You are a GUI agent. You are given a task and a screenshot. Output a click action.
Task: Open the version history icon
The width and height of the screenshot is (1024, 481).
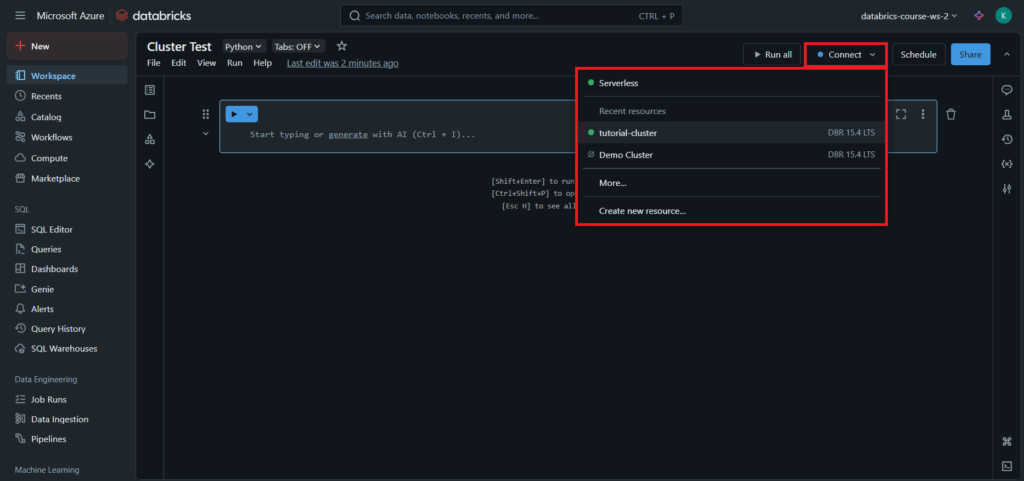1006,139
